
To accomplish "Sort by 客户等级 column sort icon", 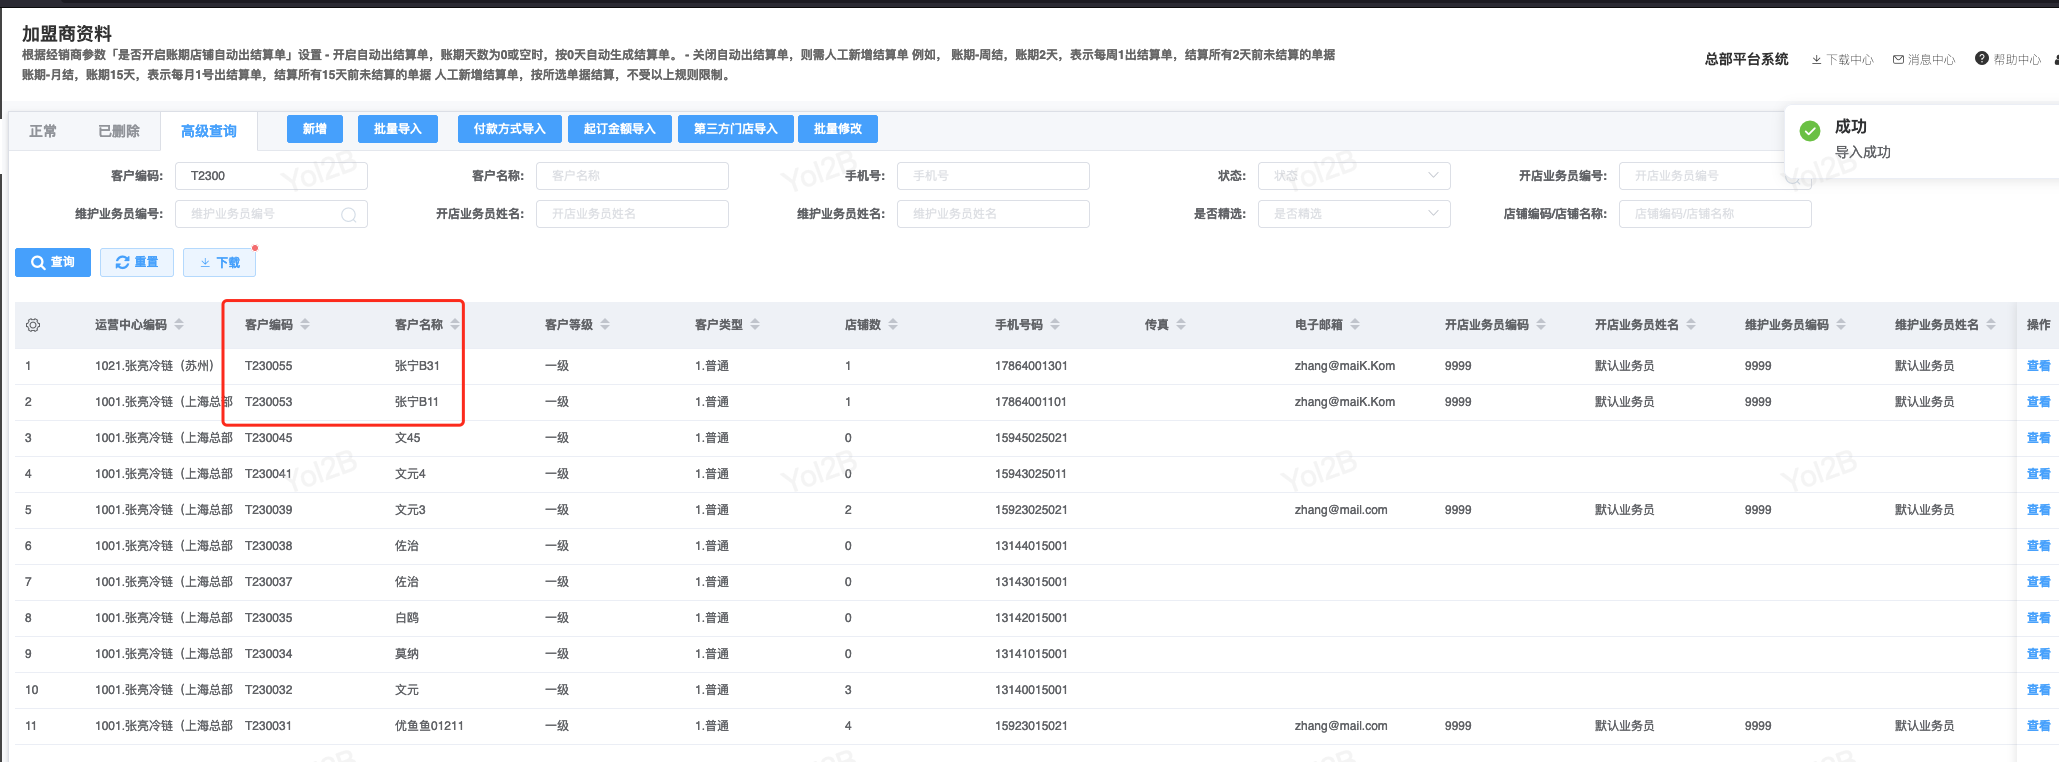I will coord(605,324).
